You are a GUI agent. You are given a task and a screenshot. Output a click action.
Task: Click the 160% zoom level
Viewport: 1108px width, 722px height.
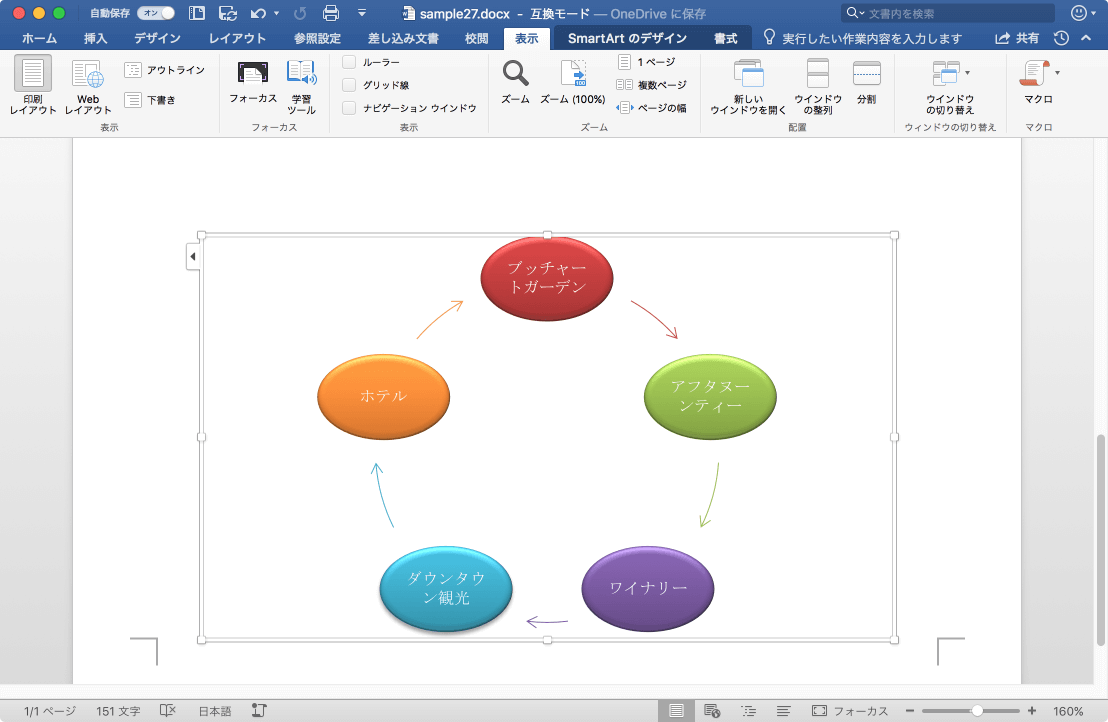pyautogui.click(x=1068, y=711)
